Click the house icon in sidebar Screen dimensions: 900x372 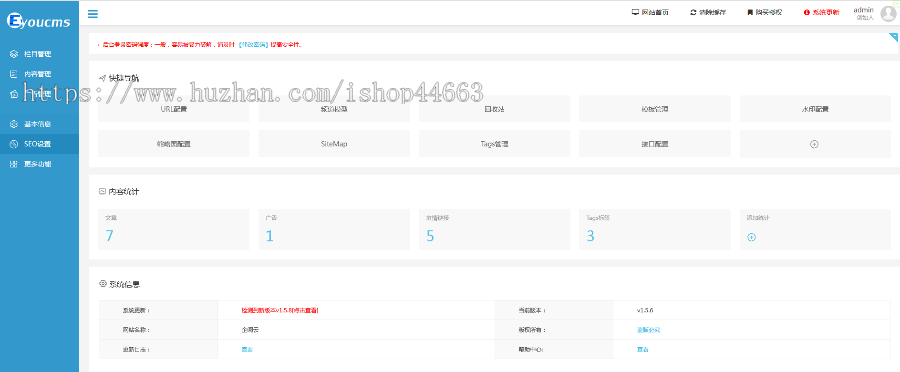tap(14, 94)
